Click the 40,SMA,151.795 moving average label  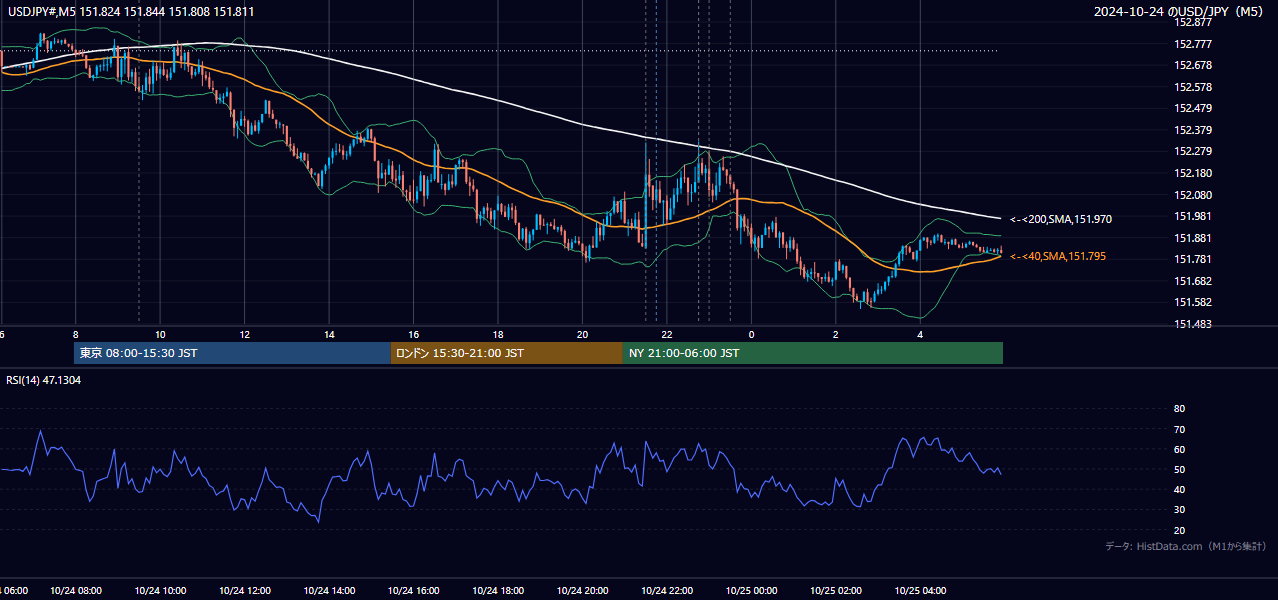[1058, 257]
